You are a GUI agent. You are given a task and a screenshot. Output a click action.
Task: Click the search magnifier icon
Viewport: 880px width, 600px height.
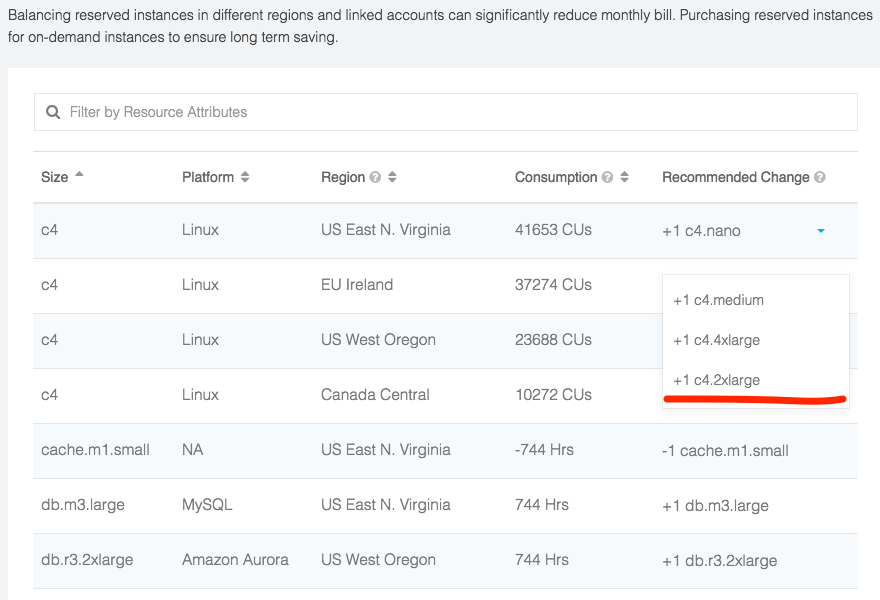[53, 112]
